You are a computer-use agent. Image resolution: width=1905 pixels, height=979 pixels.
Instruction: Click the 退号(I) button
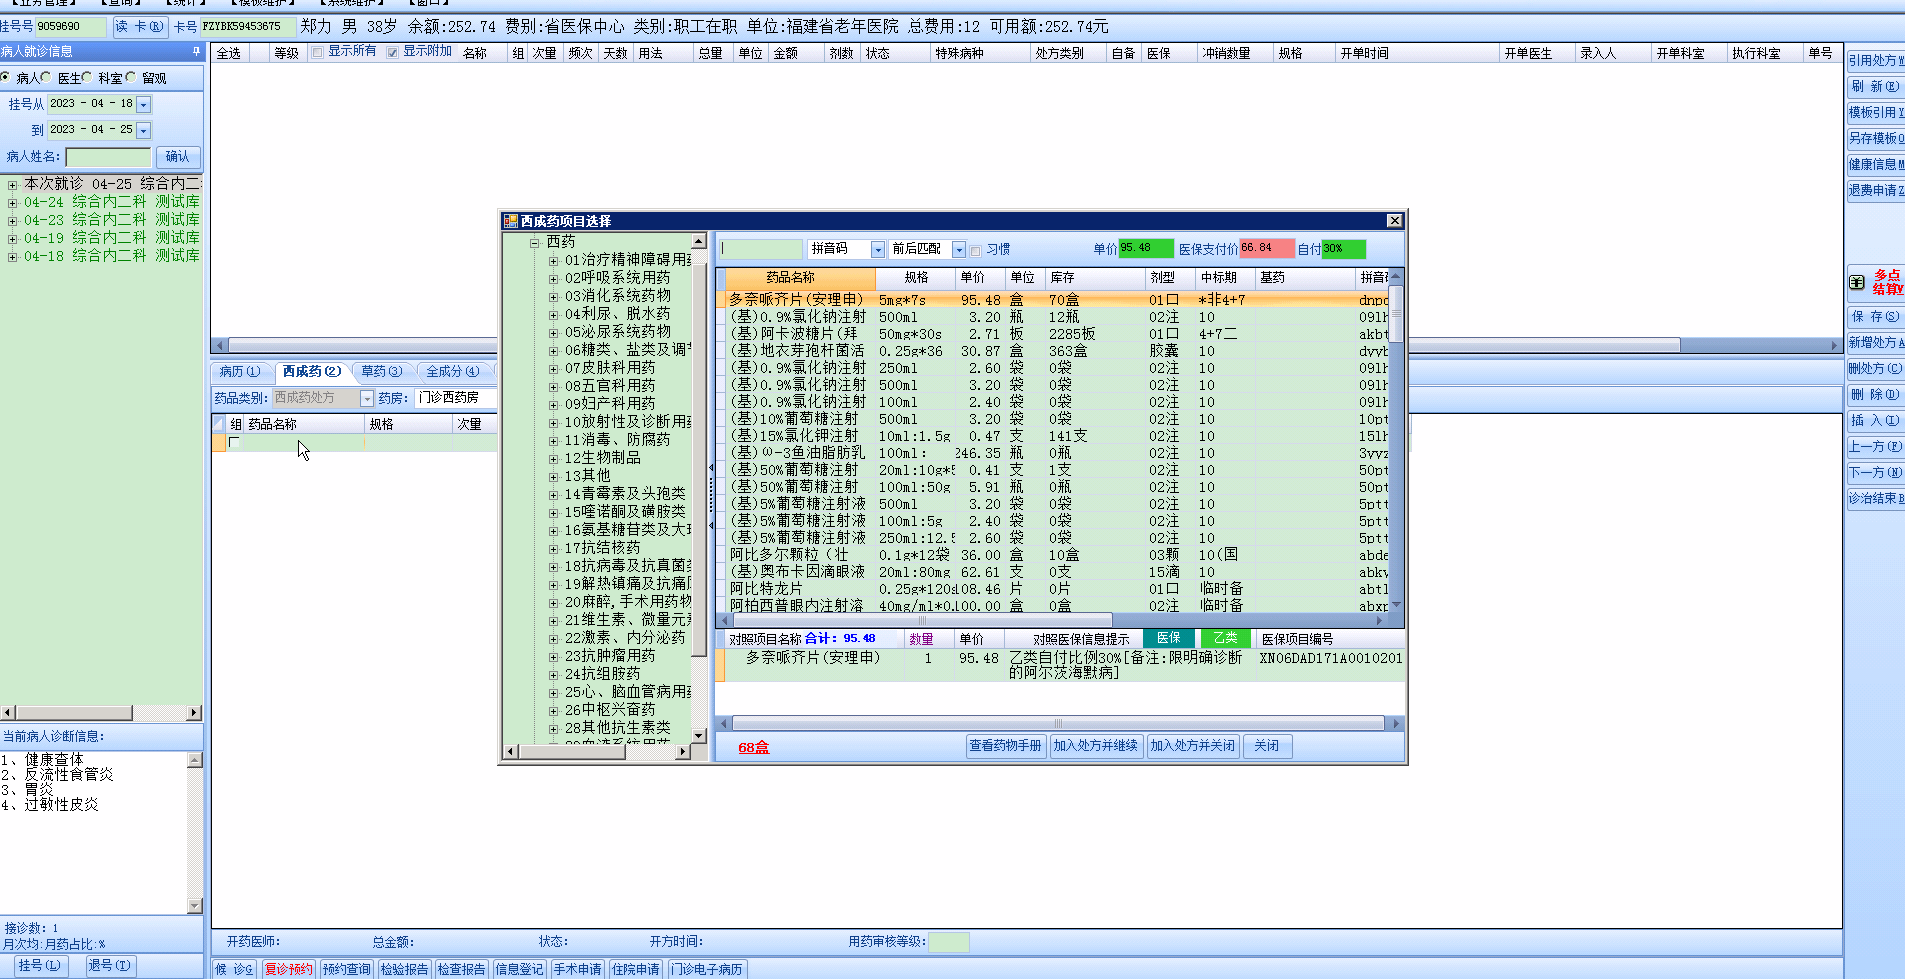coord(109,965)
